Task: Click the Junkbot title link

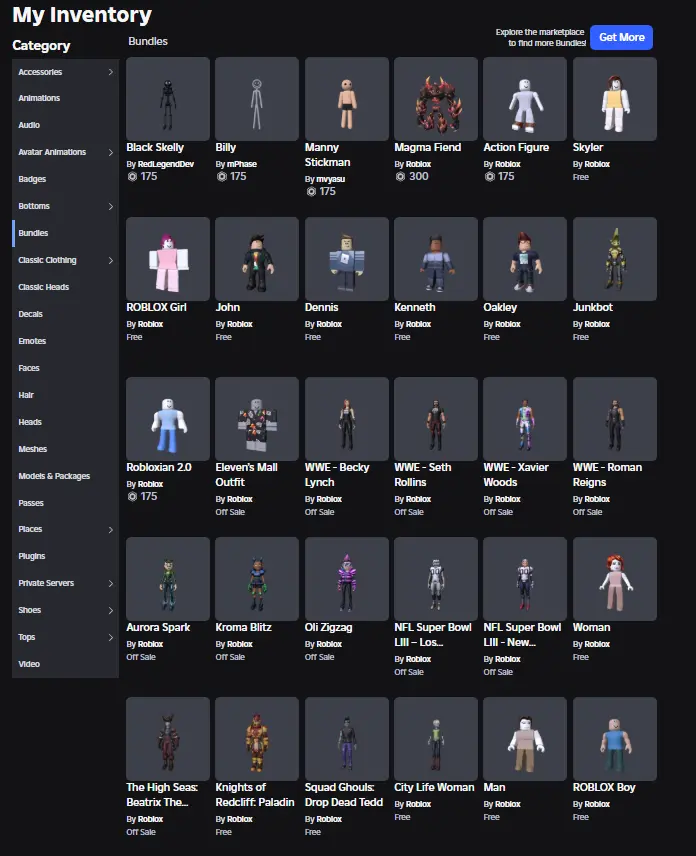Action: [592, 307]
